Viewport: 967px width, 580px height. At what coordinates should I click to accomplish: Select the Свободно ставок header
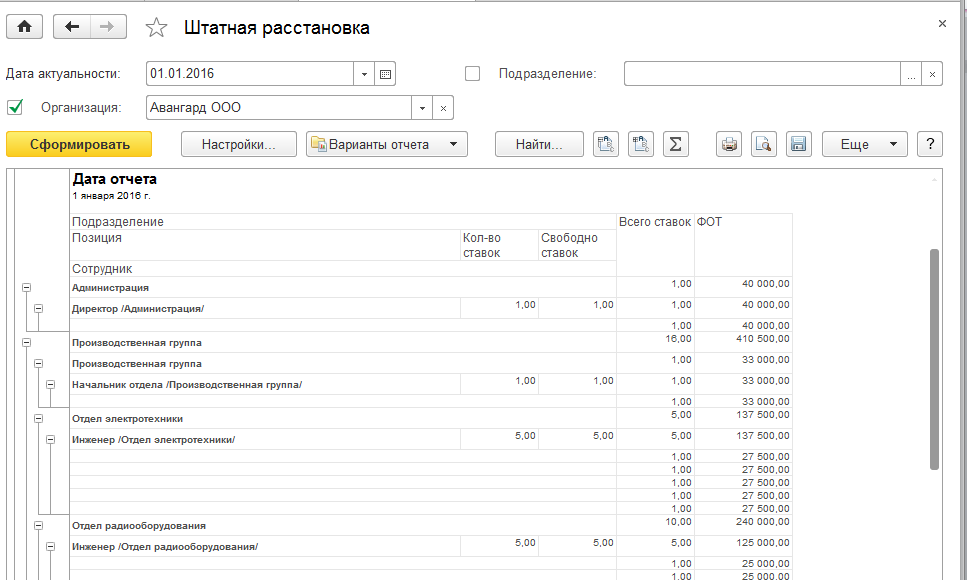pos(569,246)
